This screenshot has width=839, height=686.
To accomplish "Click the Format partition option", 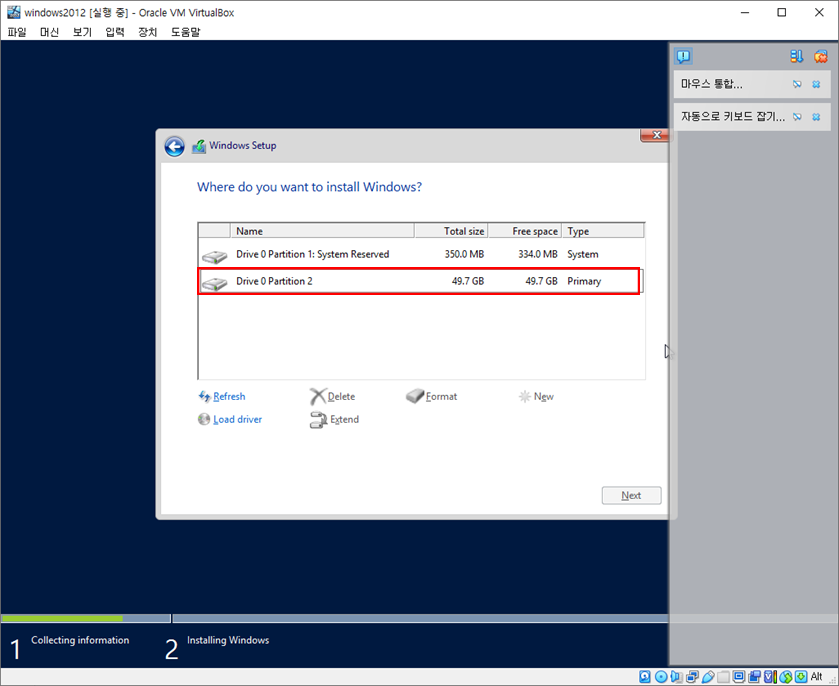I will click(x=432, y=397).
